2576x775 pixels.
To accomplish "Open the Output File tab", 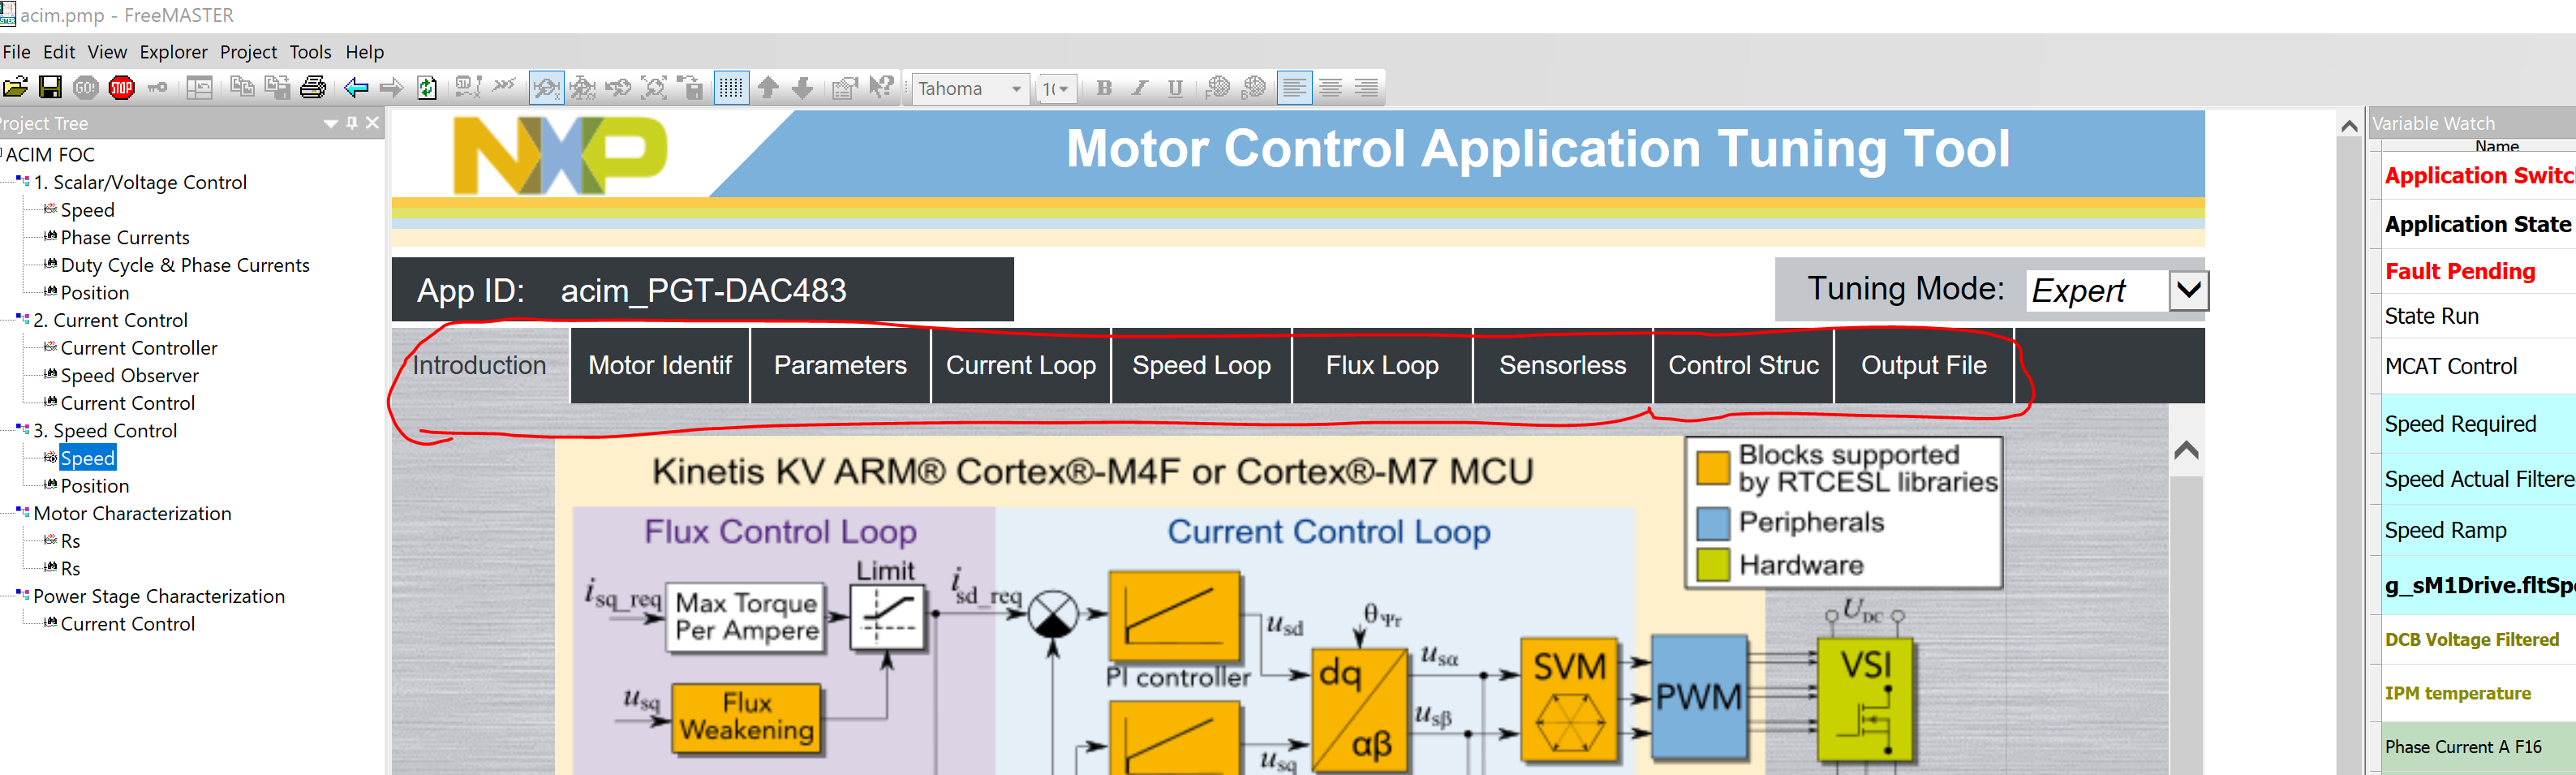I will point(1924,365).
